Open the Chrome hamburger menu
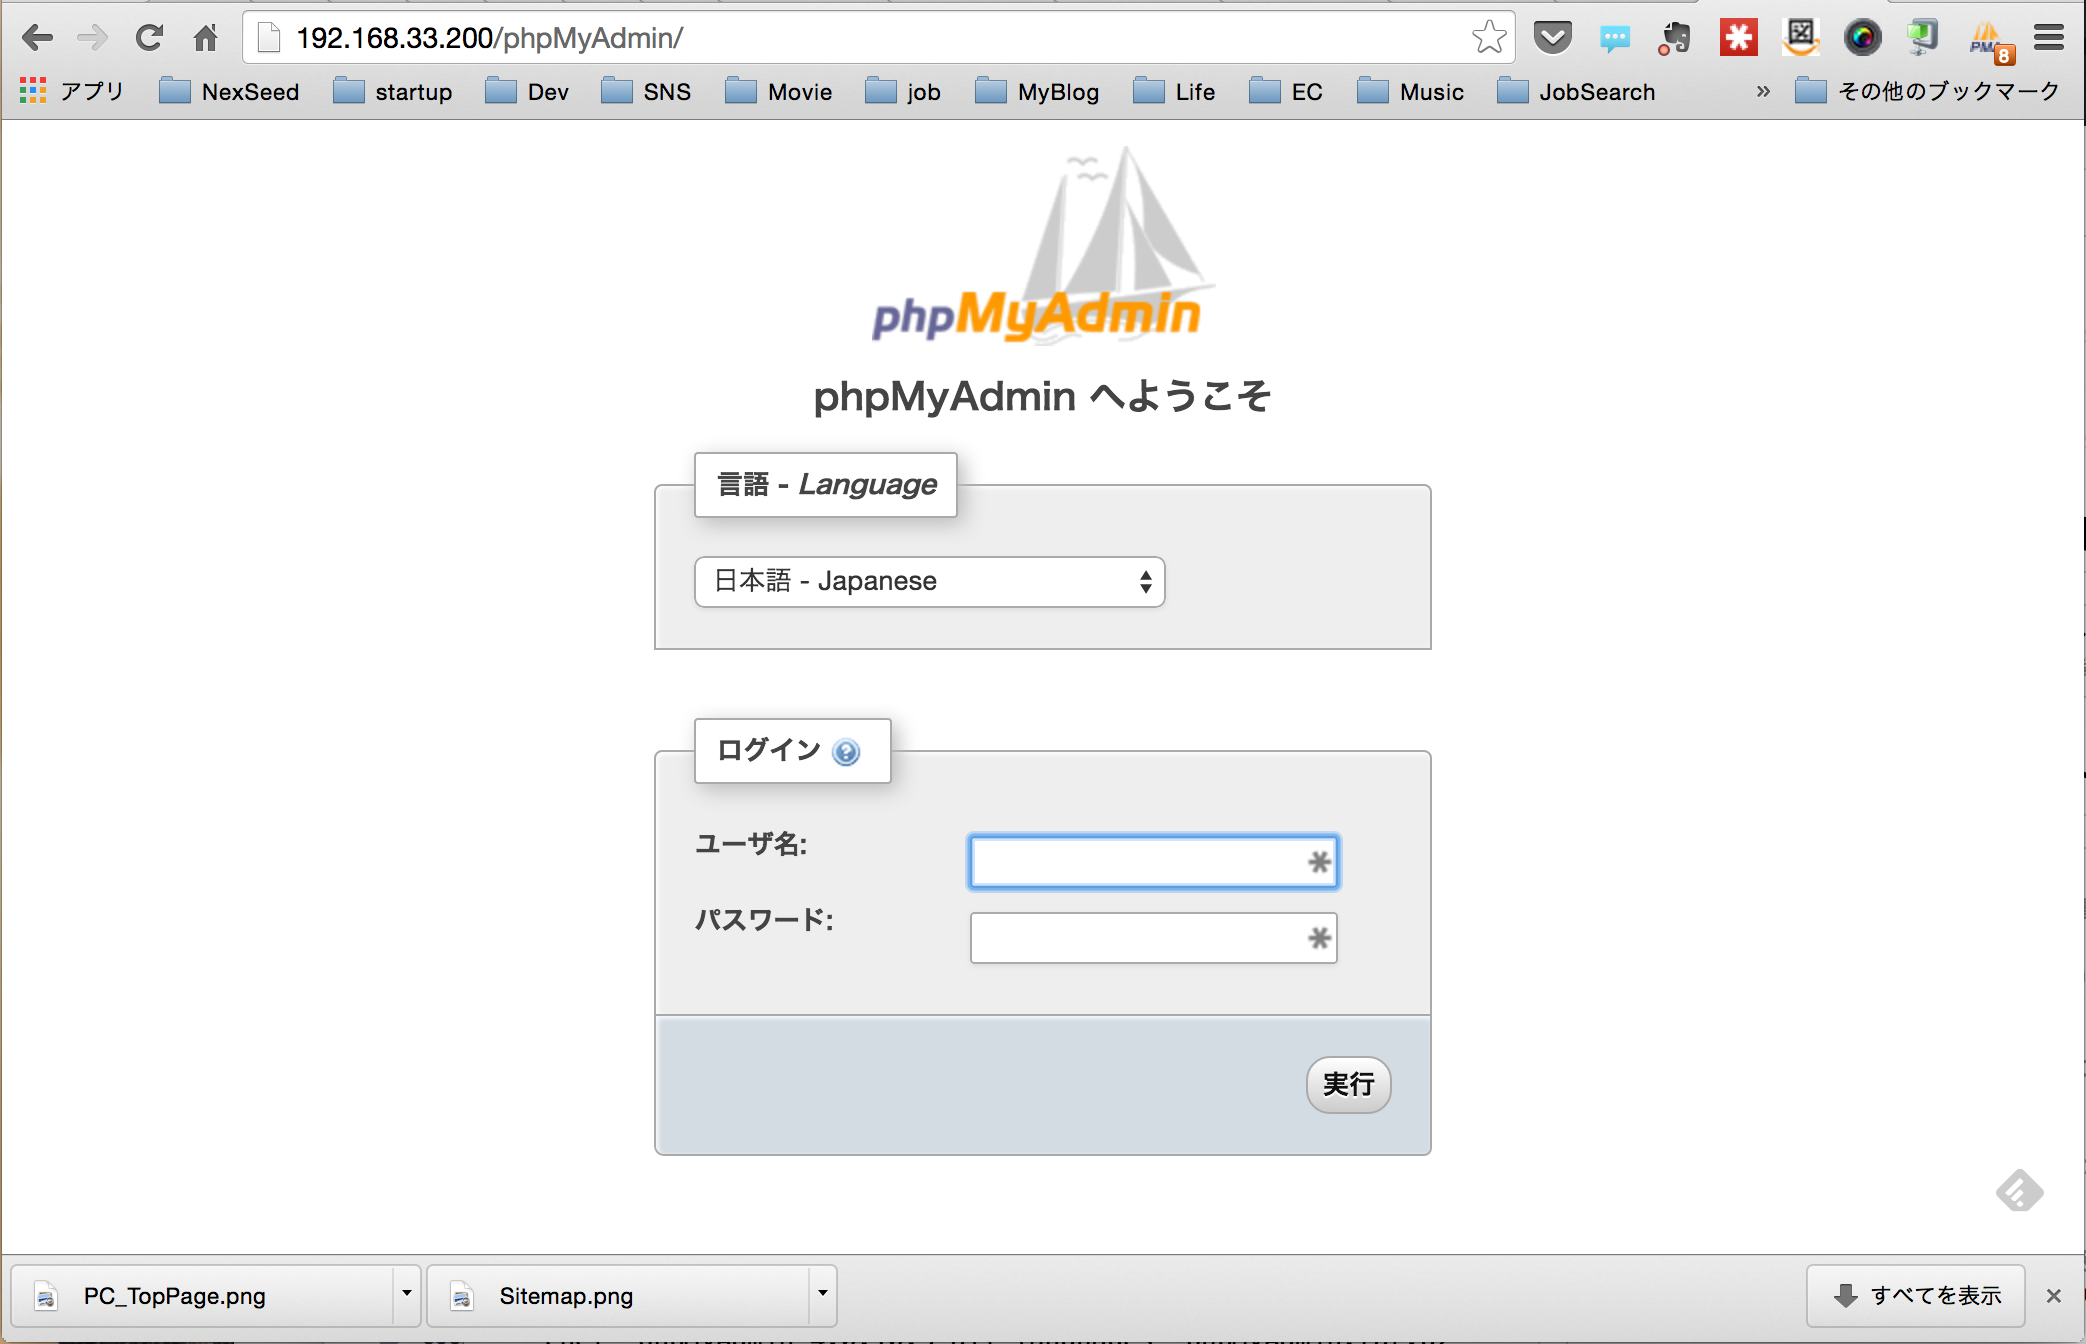The height and width of the screenshot is (1344, 2086). [x=2048, y=37]
